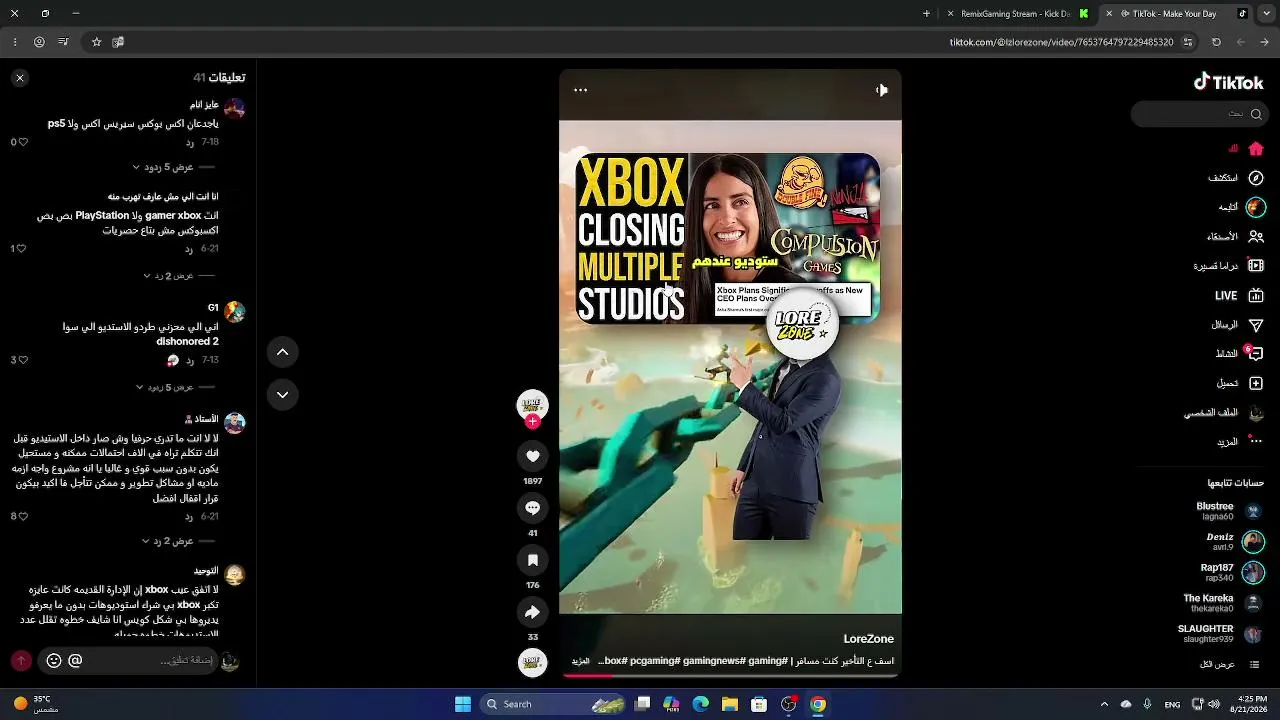The image size is (1280, 720).
Task: Go to the next video with down arrow
Action: pos(282,394)
